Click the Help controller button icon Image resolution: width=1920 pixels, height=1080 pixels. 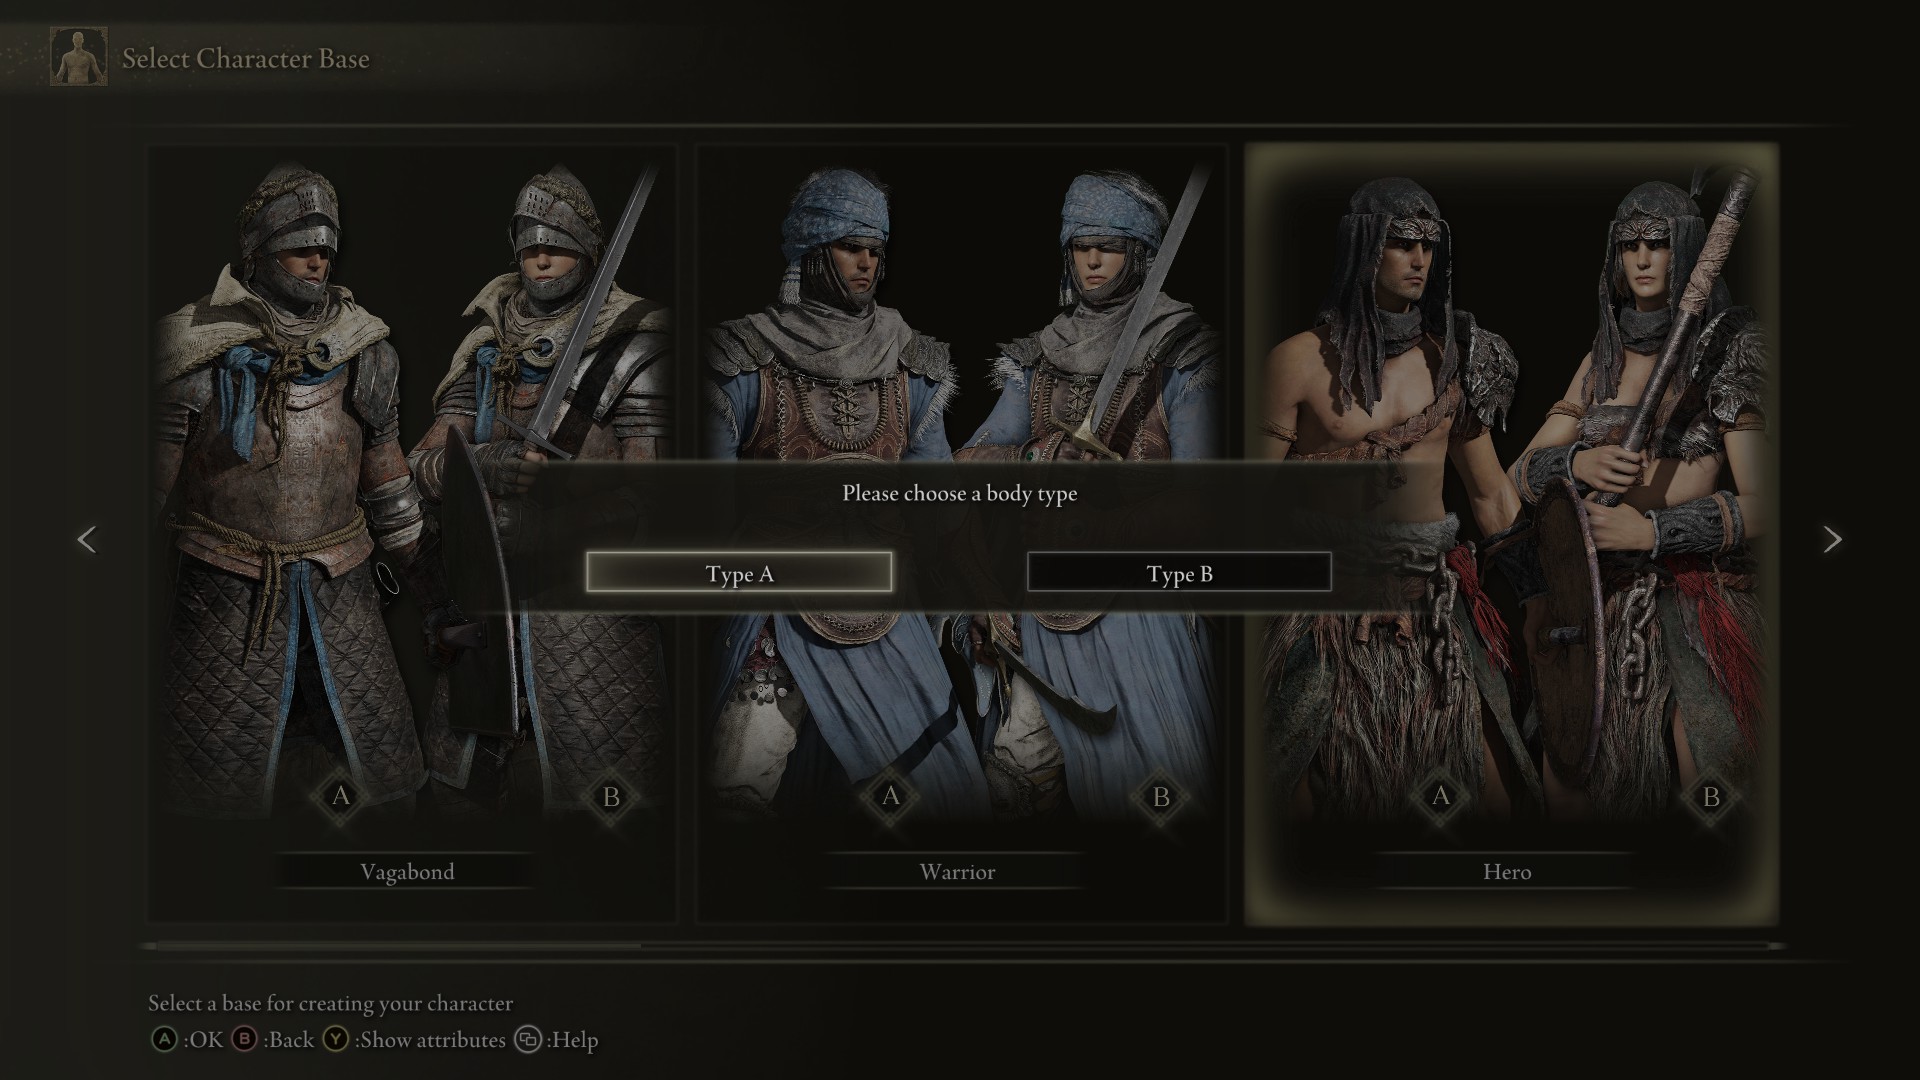pyautogui.click(x=528, y=1040)
